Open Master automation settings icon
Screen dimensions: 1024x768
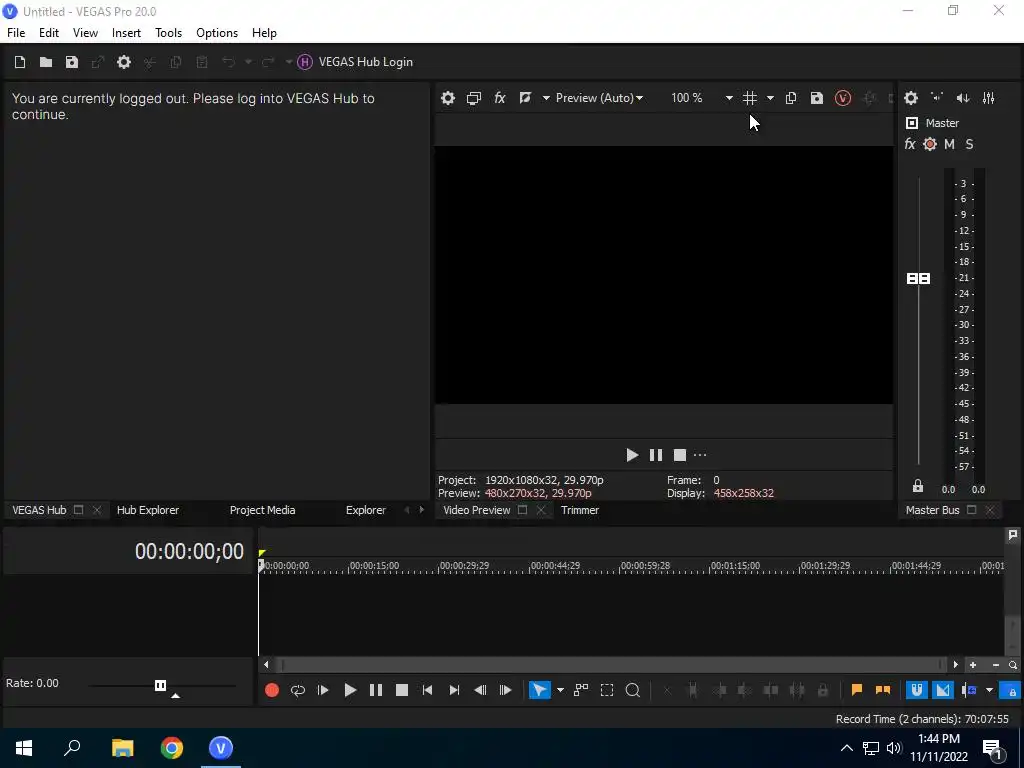pyautogui.click(x=930, y=144)
